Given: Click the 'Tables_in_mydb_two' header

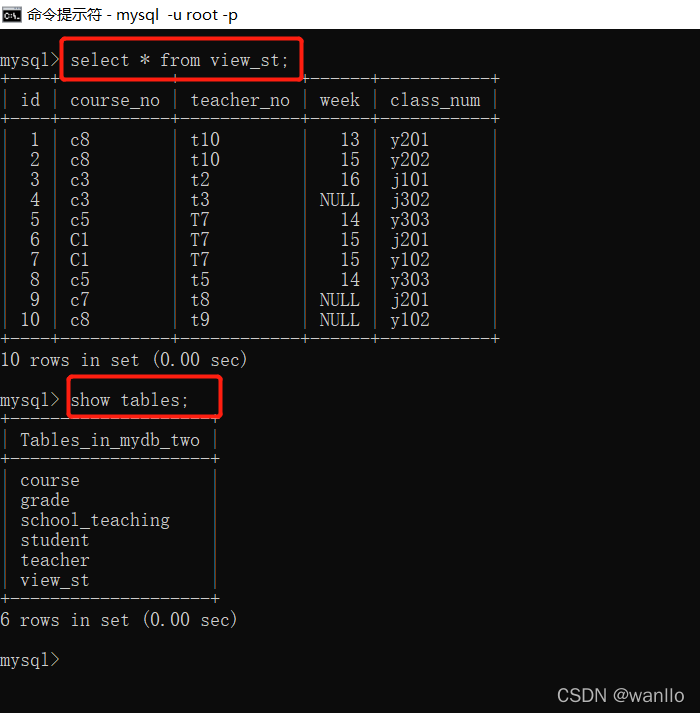Looking at the screenshot, I should click(110, 440).
